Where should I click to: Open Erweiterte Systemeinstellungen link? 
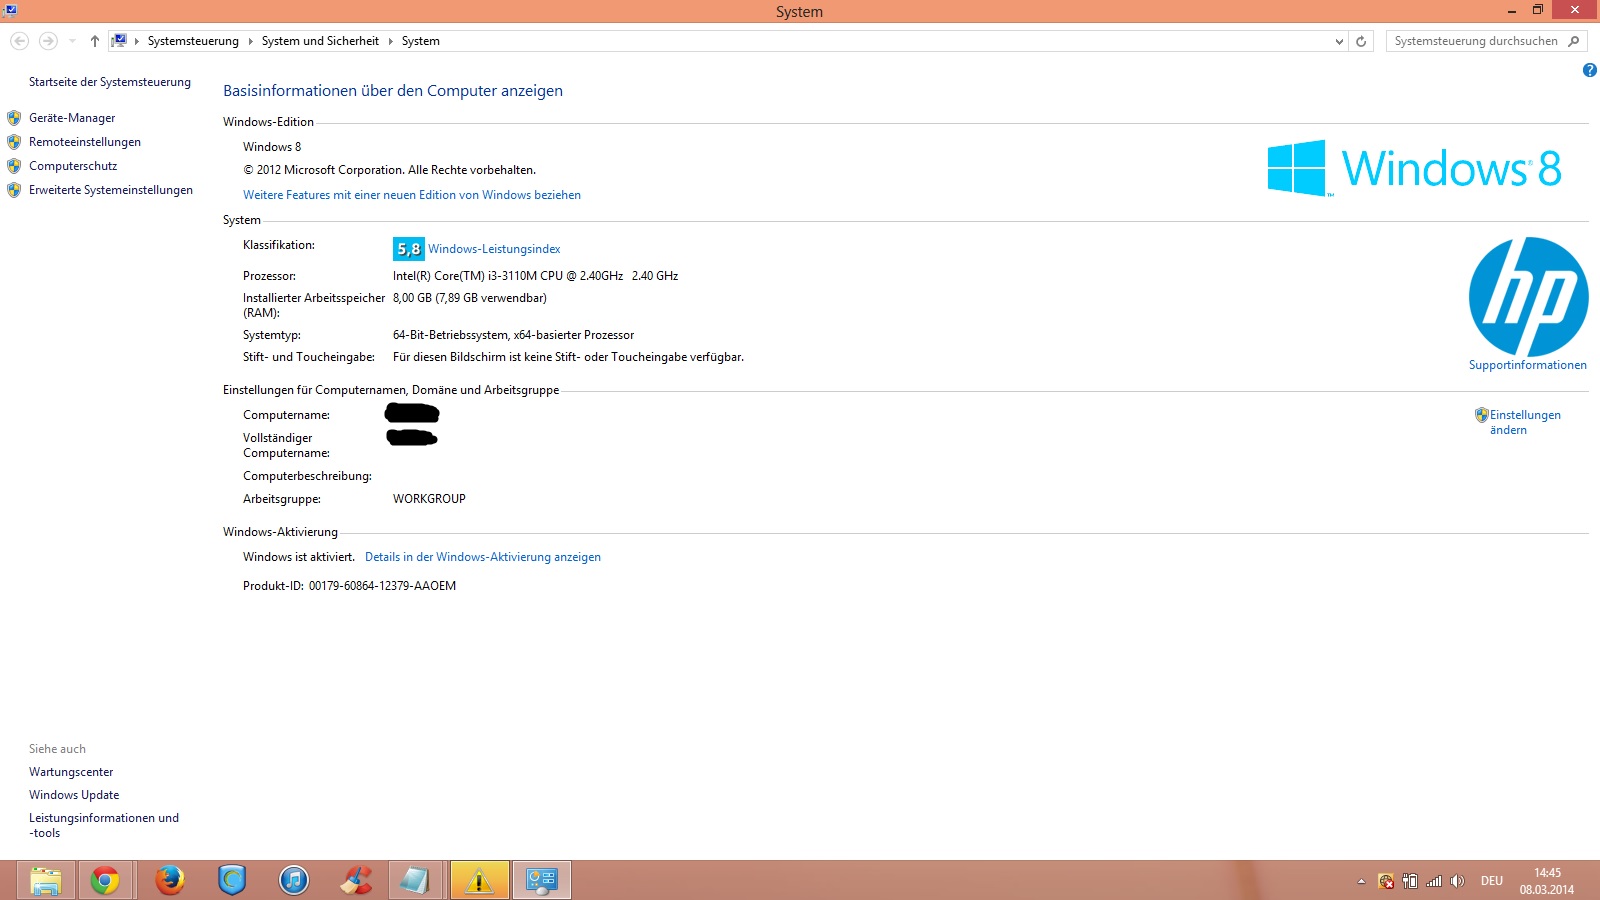point(111,190)
